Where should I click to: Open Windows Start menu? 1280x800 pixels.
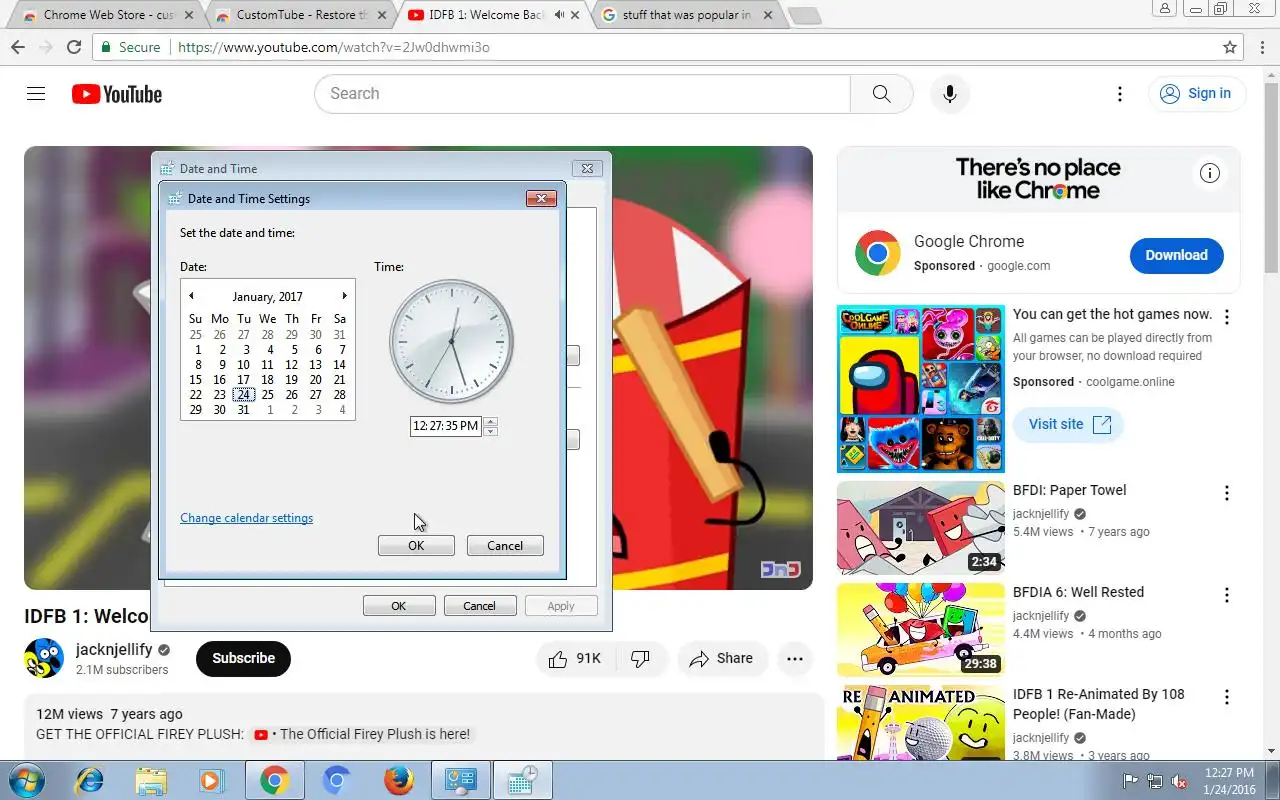pyautogui.click(x=26, y=781)
